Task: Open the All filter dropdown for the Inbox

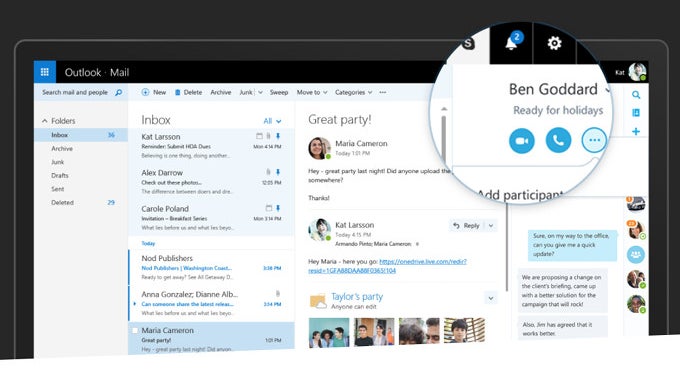Action: pyautogui.click(x=272, y=121)
